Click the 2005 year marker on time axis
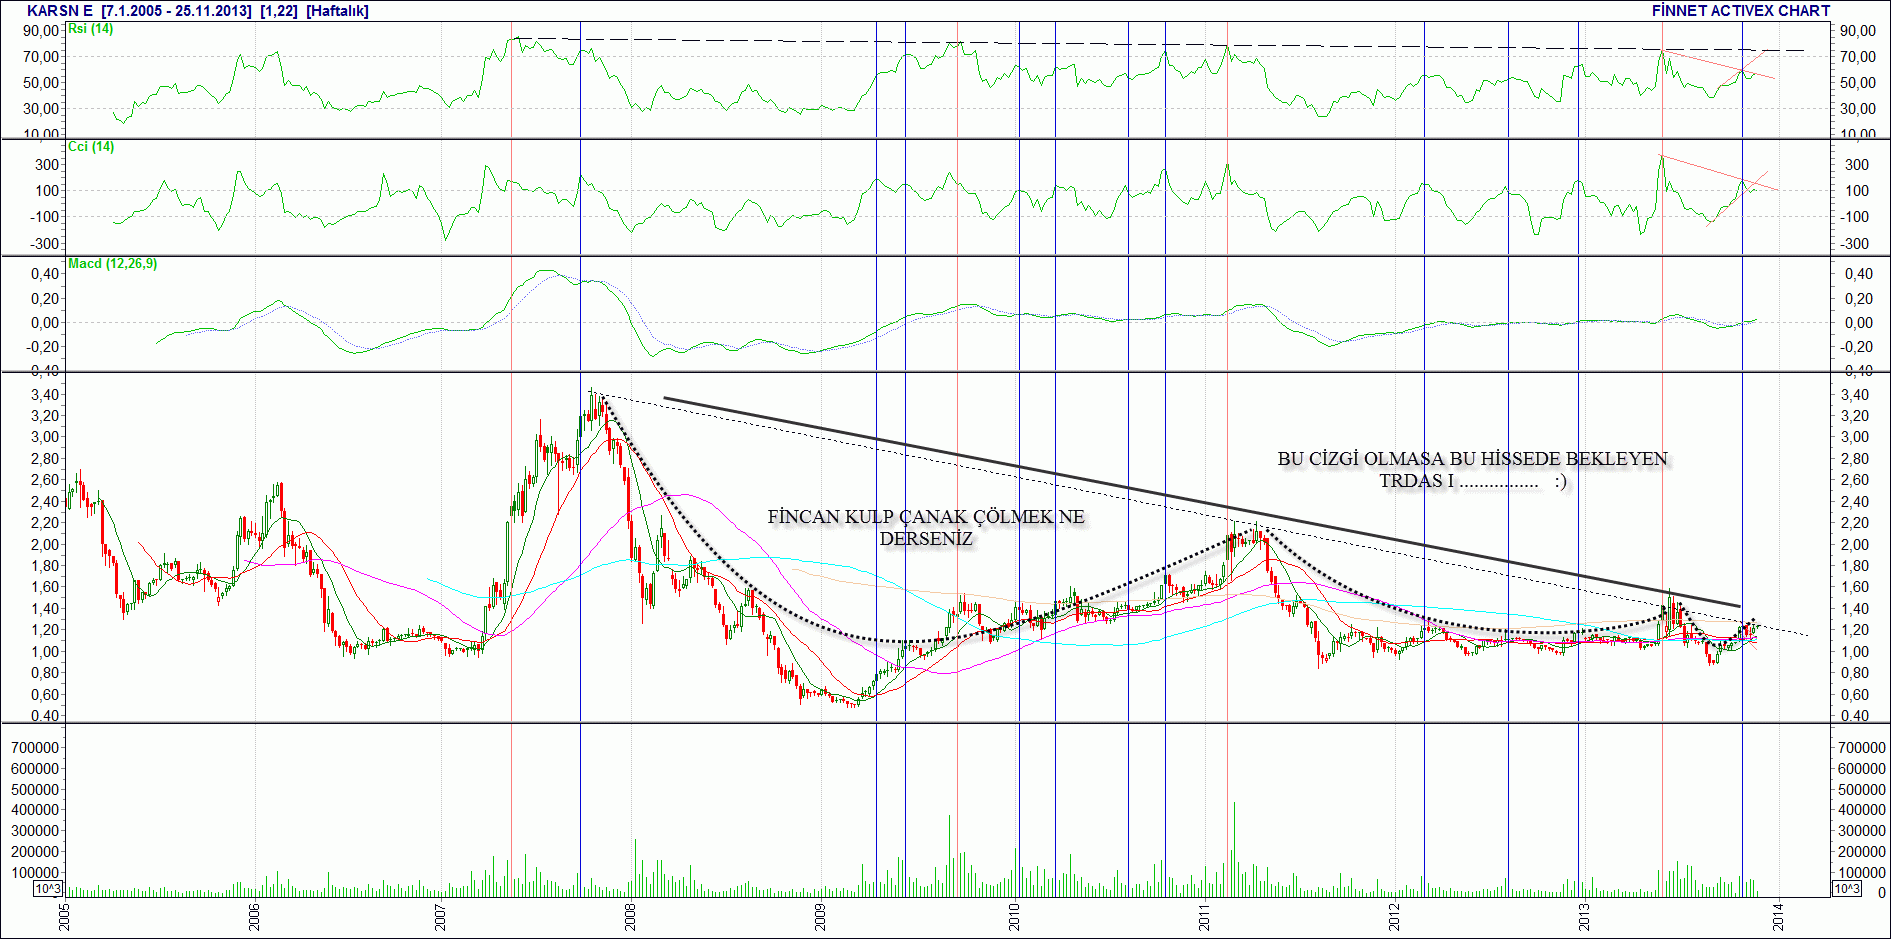The height and width of the screenshot is (939, 1891). pos(65,917)
